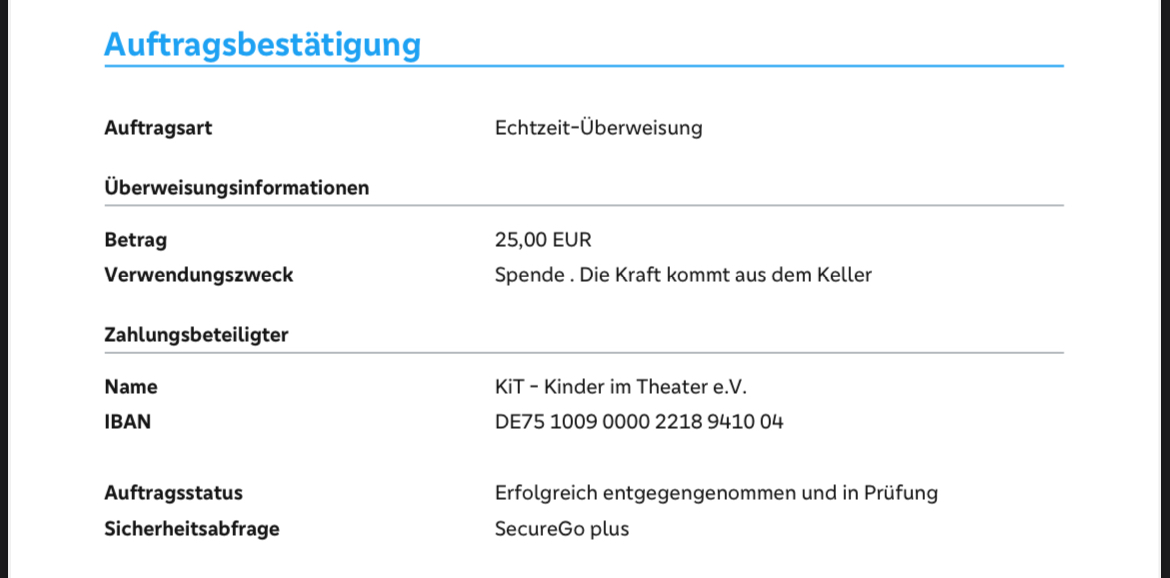Click the gray divider below Zahlungsbeteiligter
Viewport: 1170px width, 578px height.
click(584, 353)
